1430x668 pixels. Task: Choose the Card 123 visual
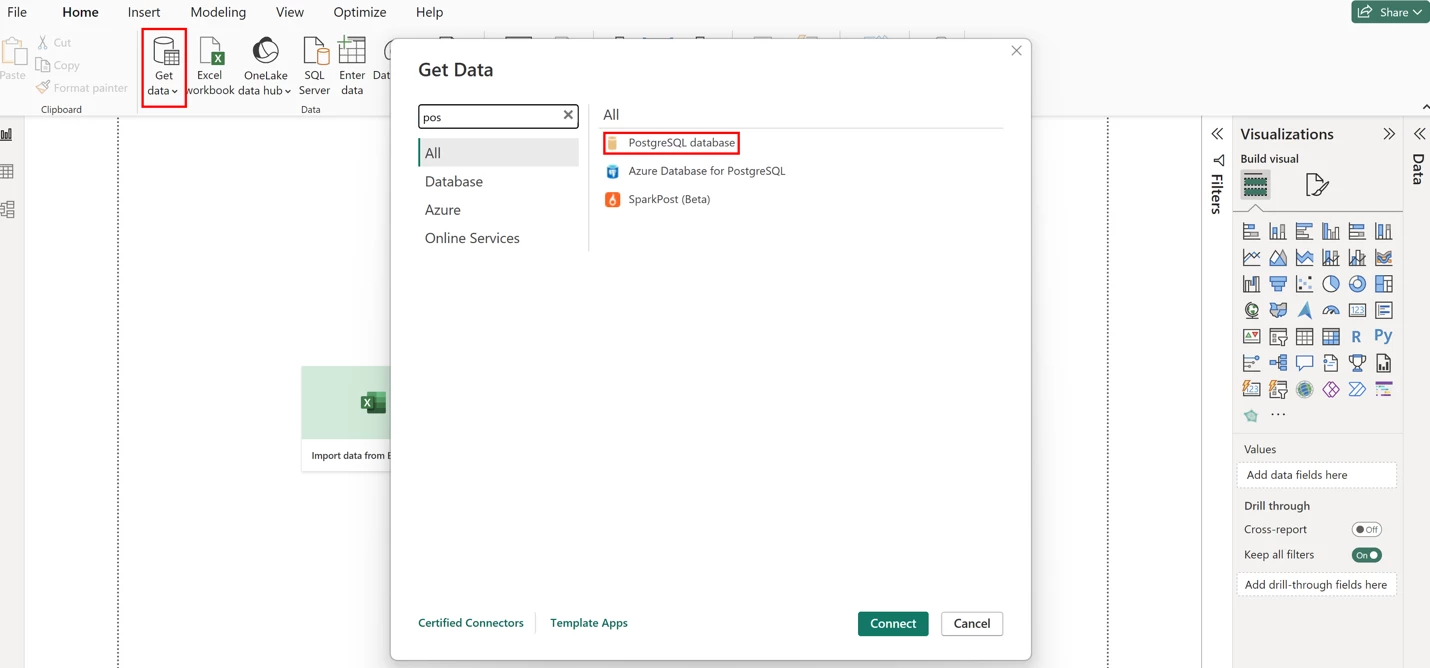[1357, 311]
